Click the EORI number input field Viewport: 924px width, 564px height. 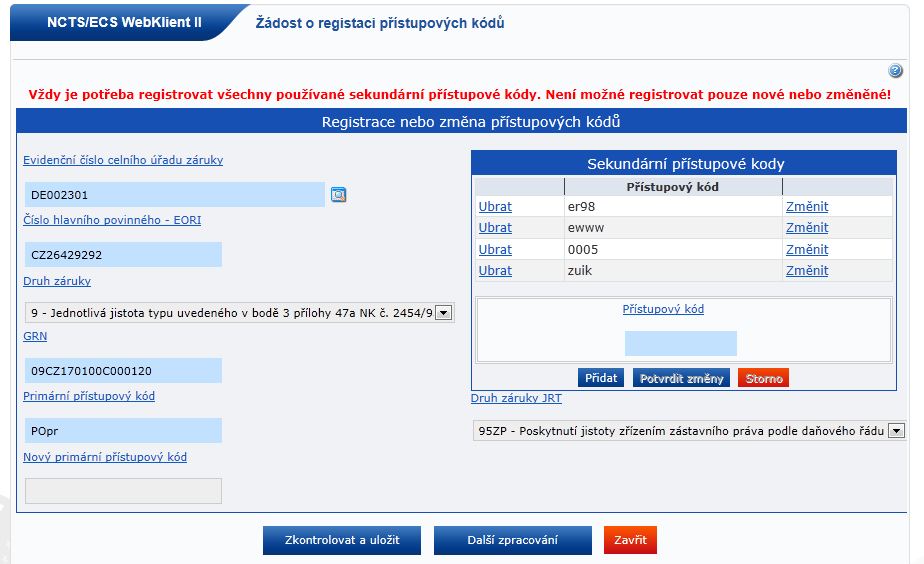coord(123,255)
